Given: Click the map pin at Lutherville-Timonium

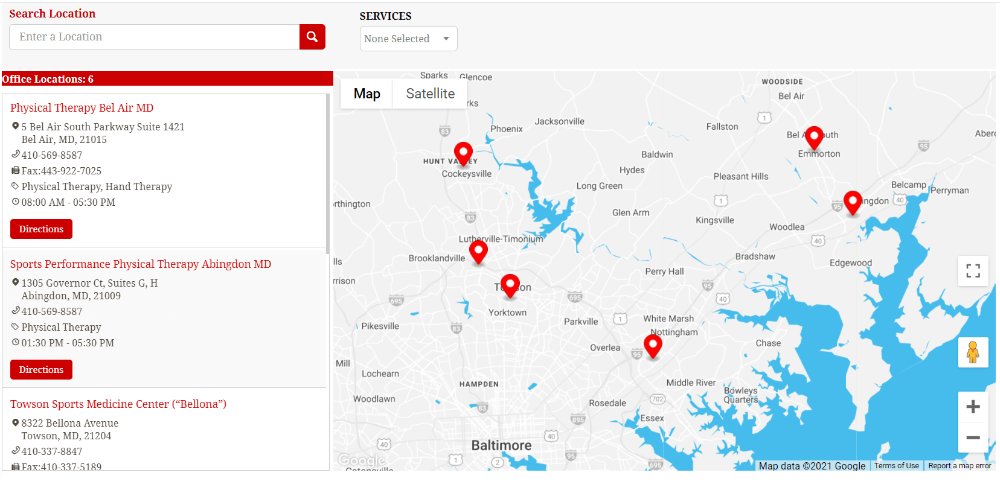Looking at the screenshot, I should click(478, 252).
